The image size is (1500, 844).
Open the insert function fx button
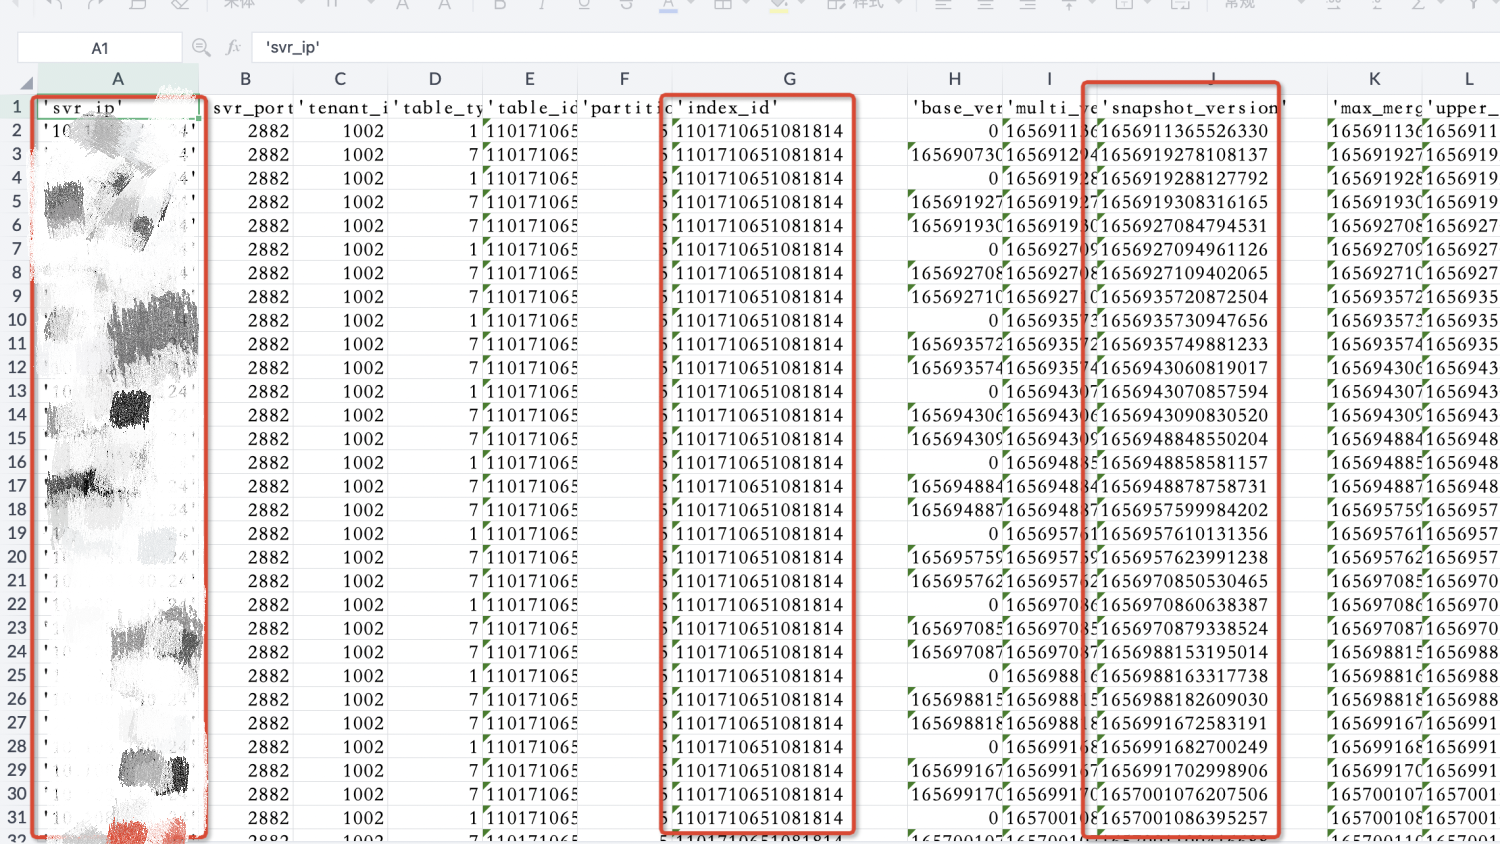(x=234, y=47)
